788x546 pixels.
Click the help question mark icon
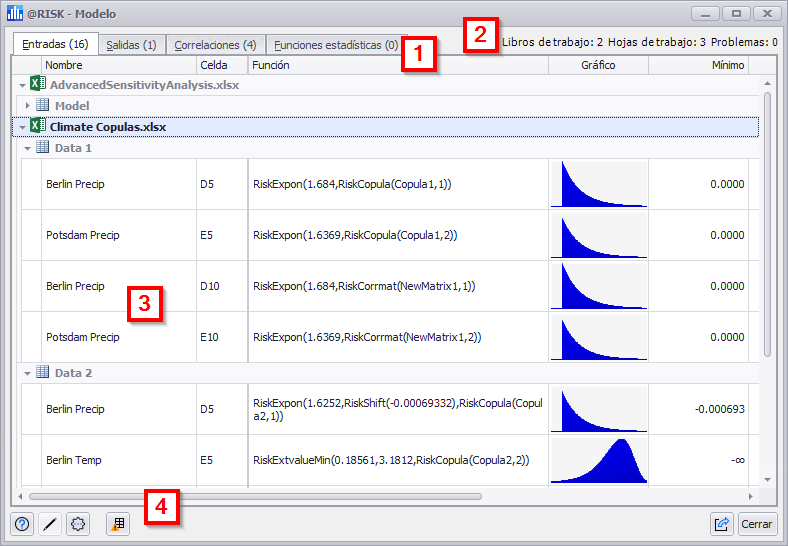click(x=22, y=523)
